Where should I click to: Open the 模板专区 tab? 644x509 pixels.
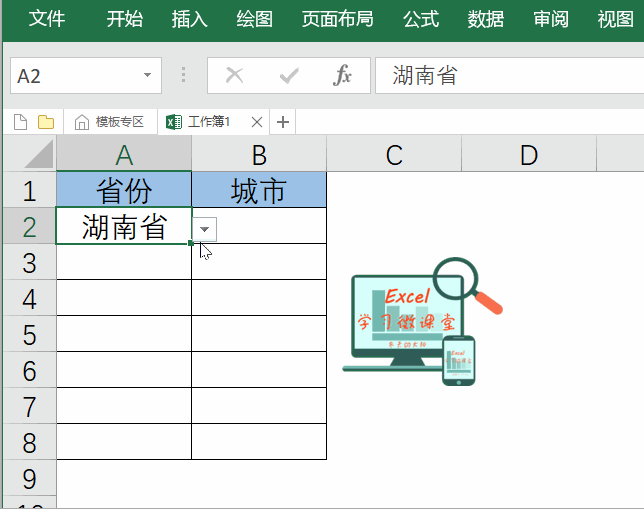(x=110, y=122)
